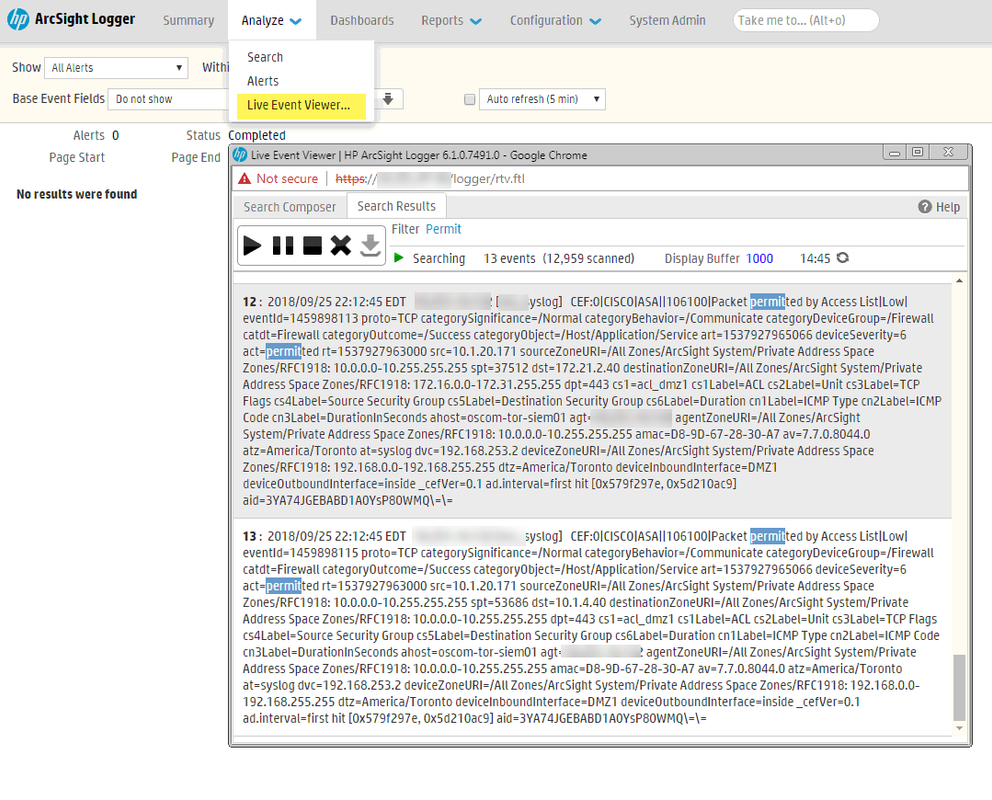
Task: Switch to Search Results tab
Action: [x=397, y=206]
